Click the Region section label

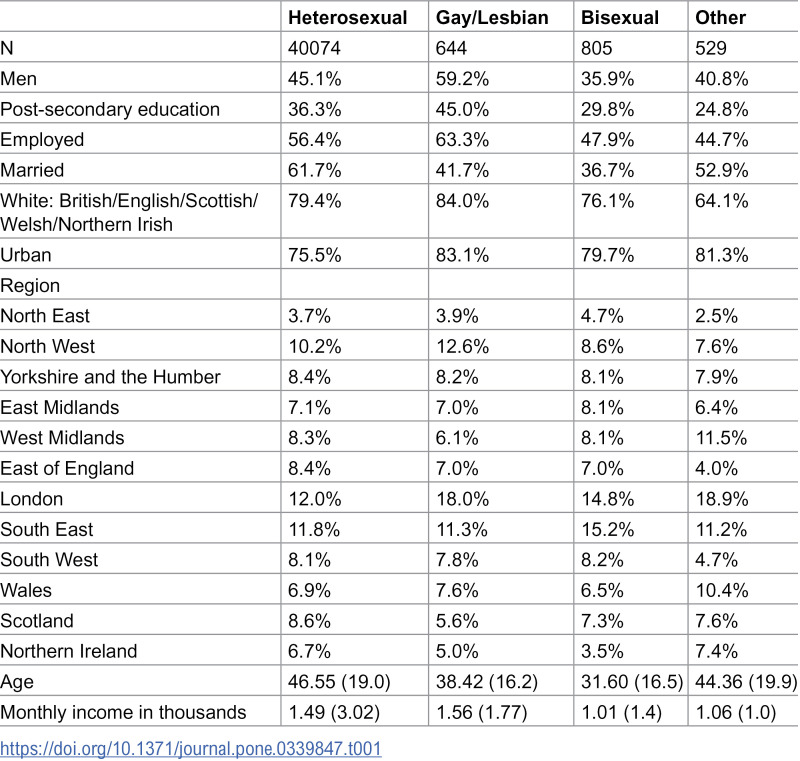pos(30,286)
